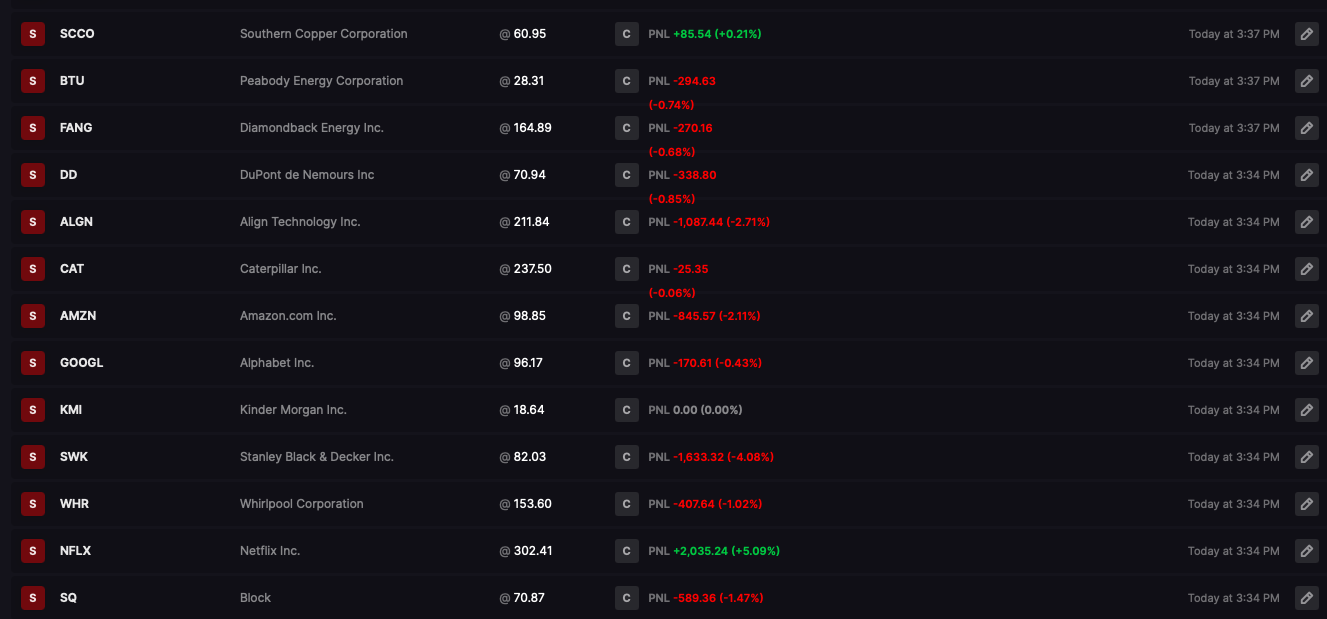1327x619 pixels.
Task: Click the SQ price @ 70.87
Action: coord(523,598)
